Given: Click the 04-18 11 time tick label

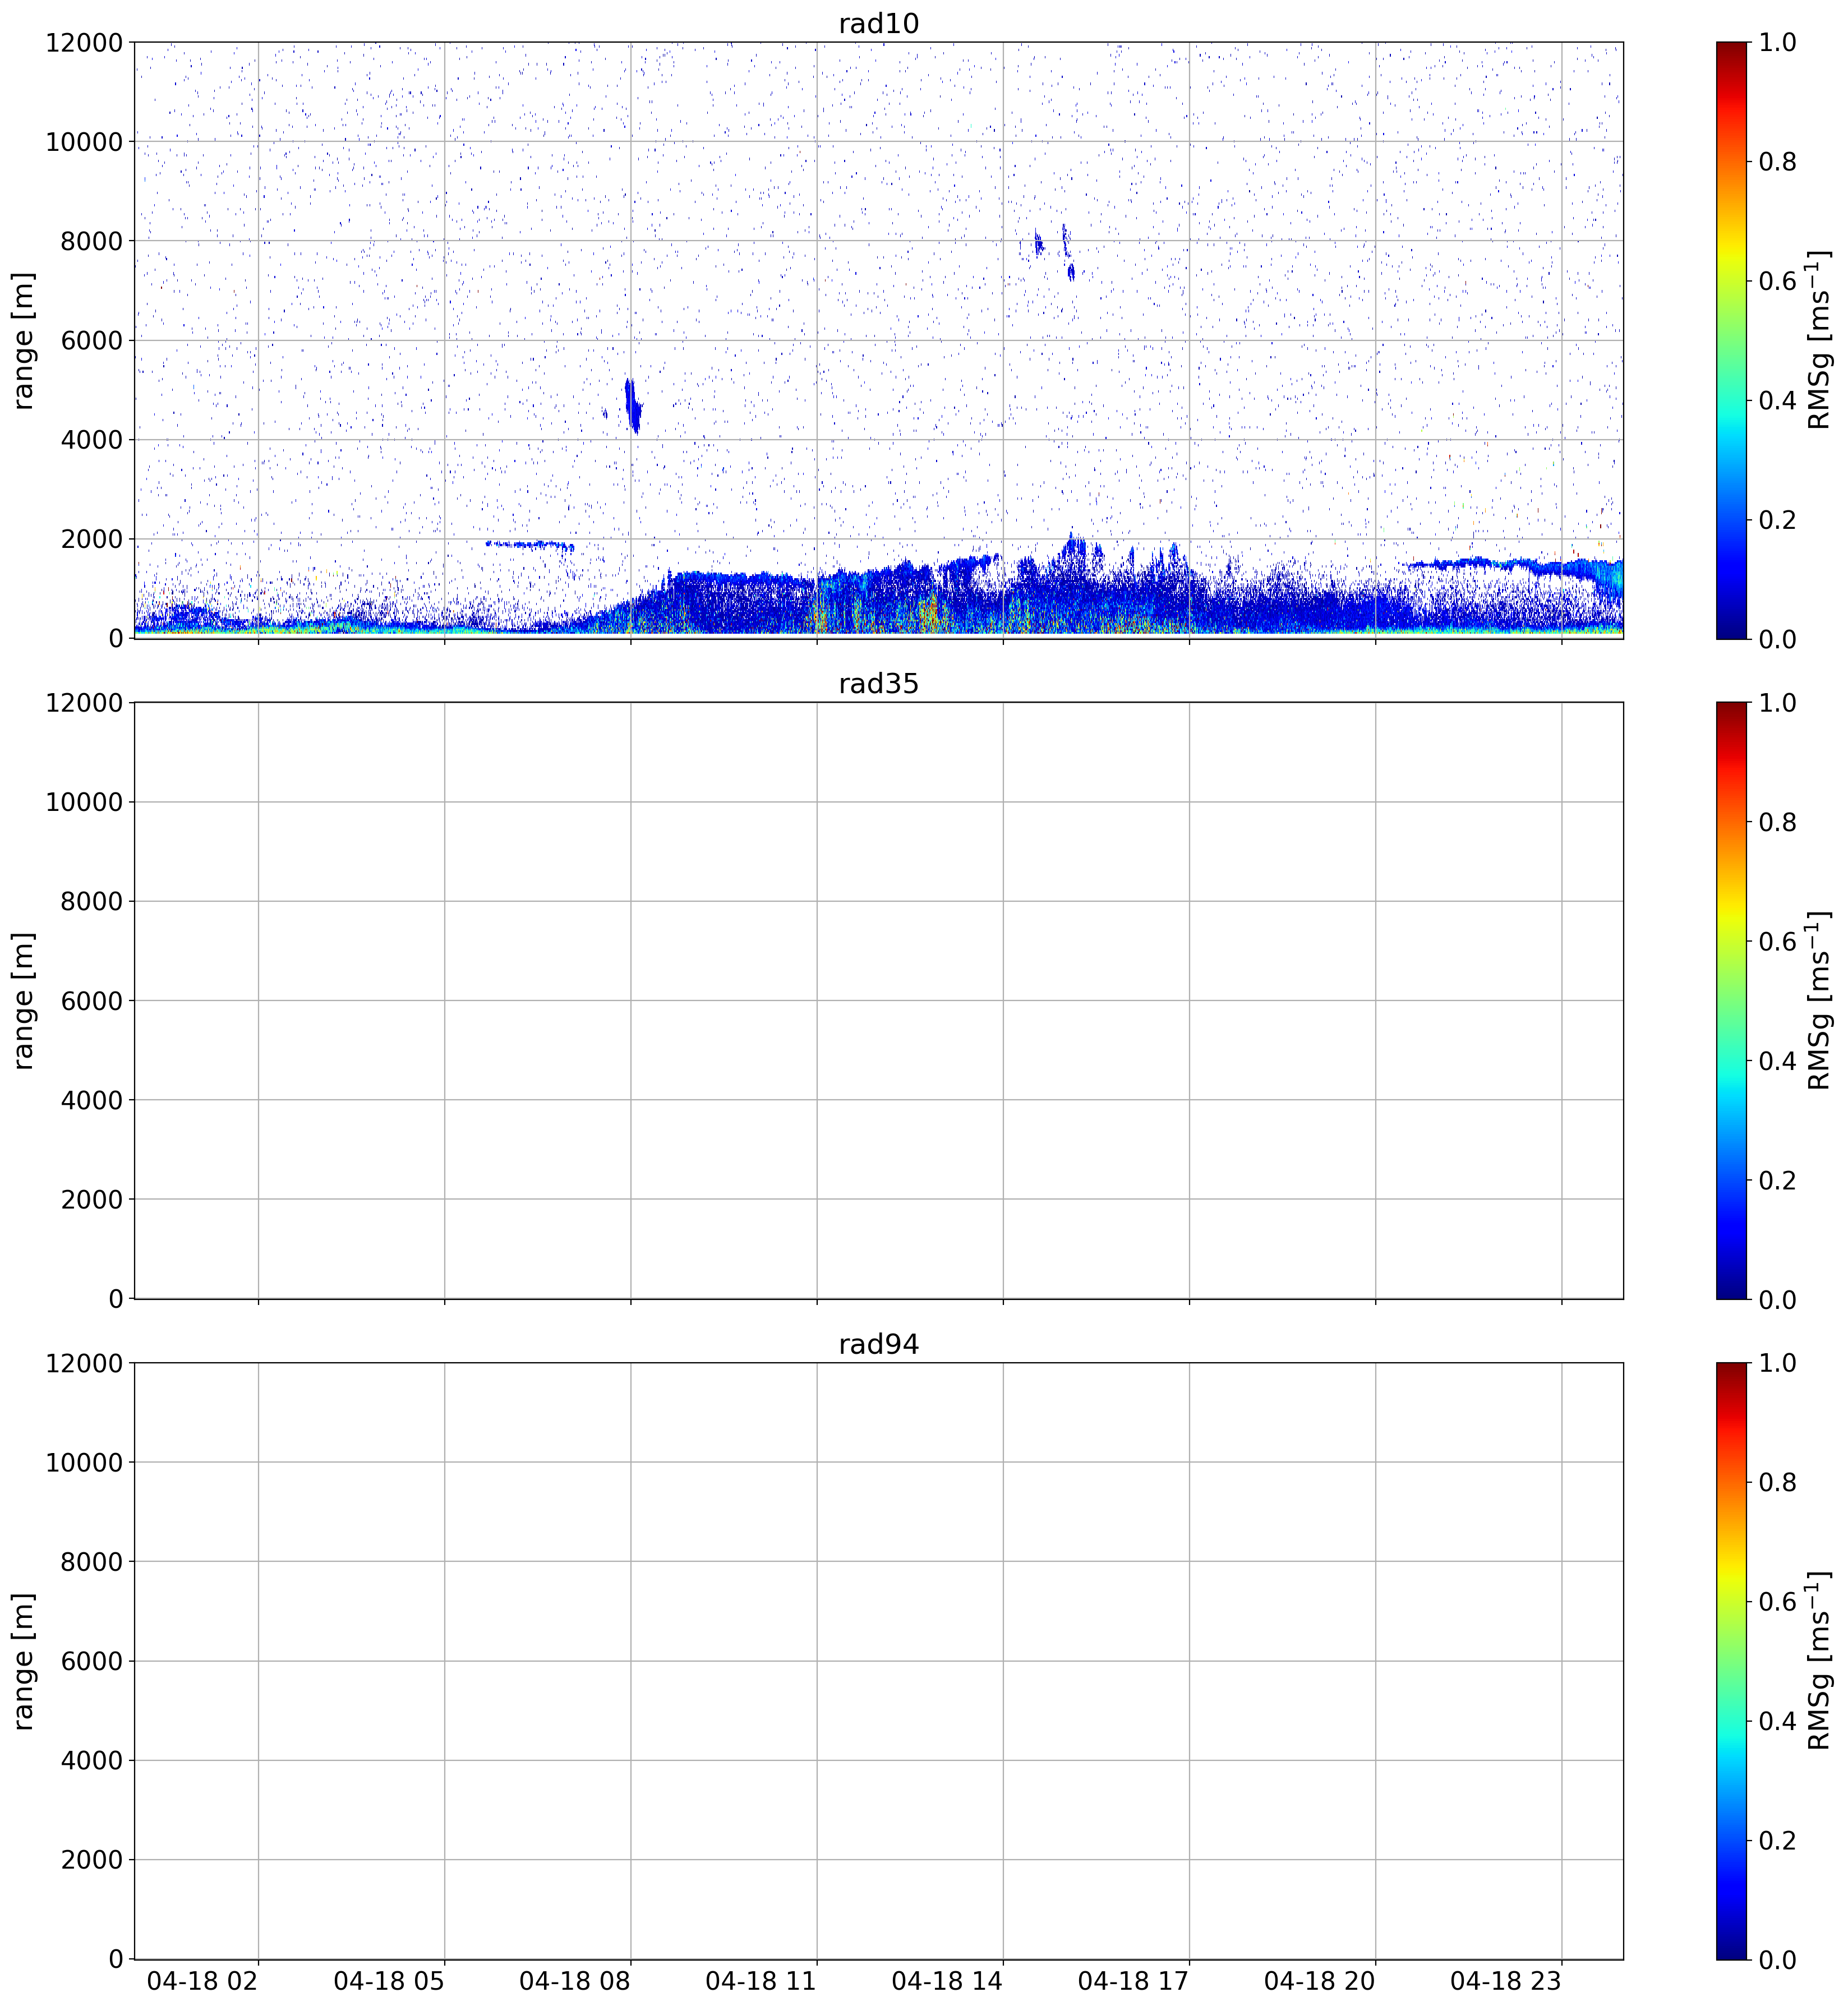Looking at the screenshot, I should pyautogui.click(x=761, y=1981).
